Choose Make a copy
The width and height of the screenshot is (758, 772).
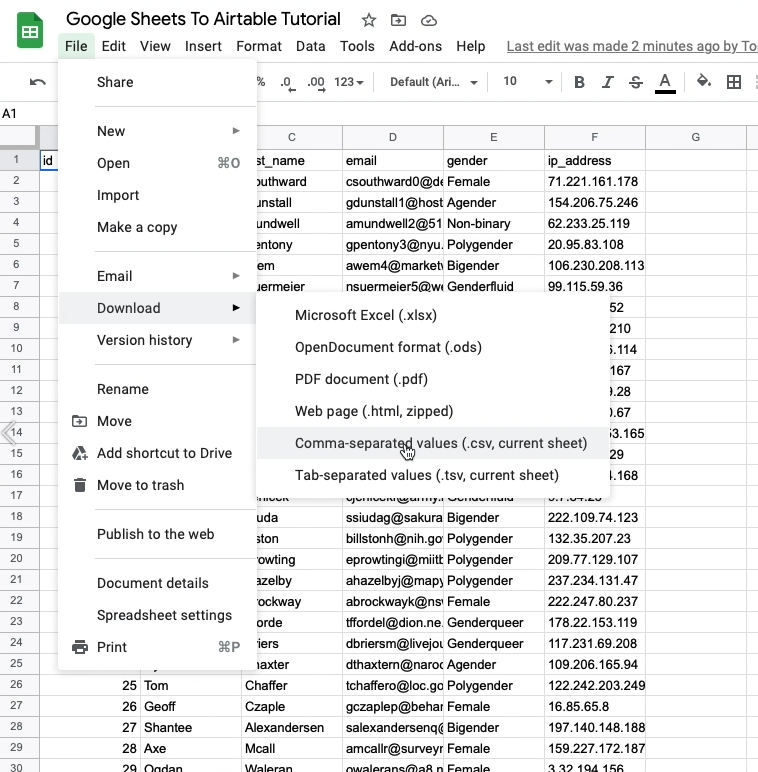click(x=158, y=227)
